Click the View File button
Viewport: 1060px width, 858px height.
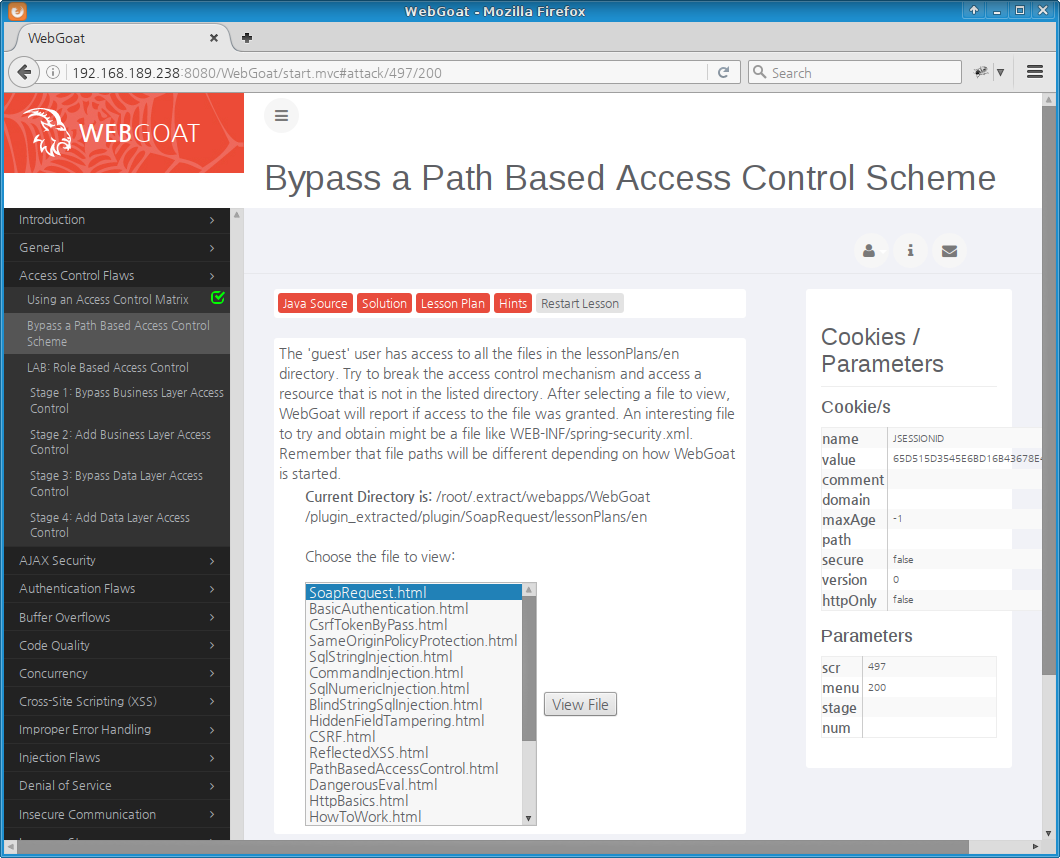point(580,705)
